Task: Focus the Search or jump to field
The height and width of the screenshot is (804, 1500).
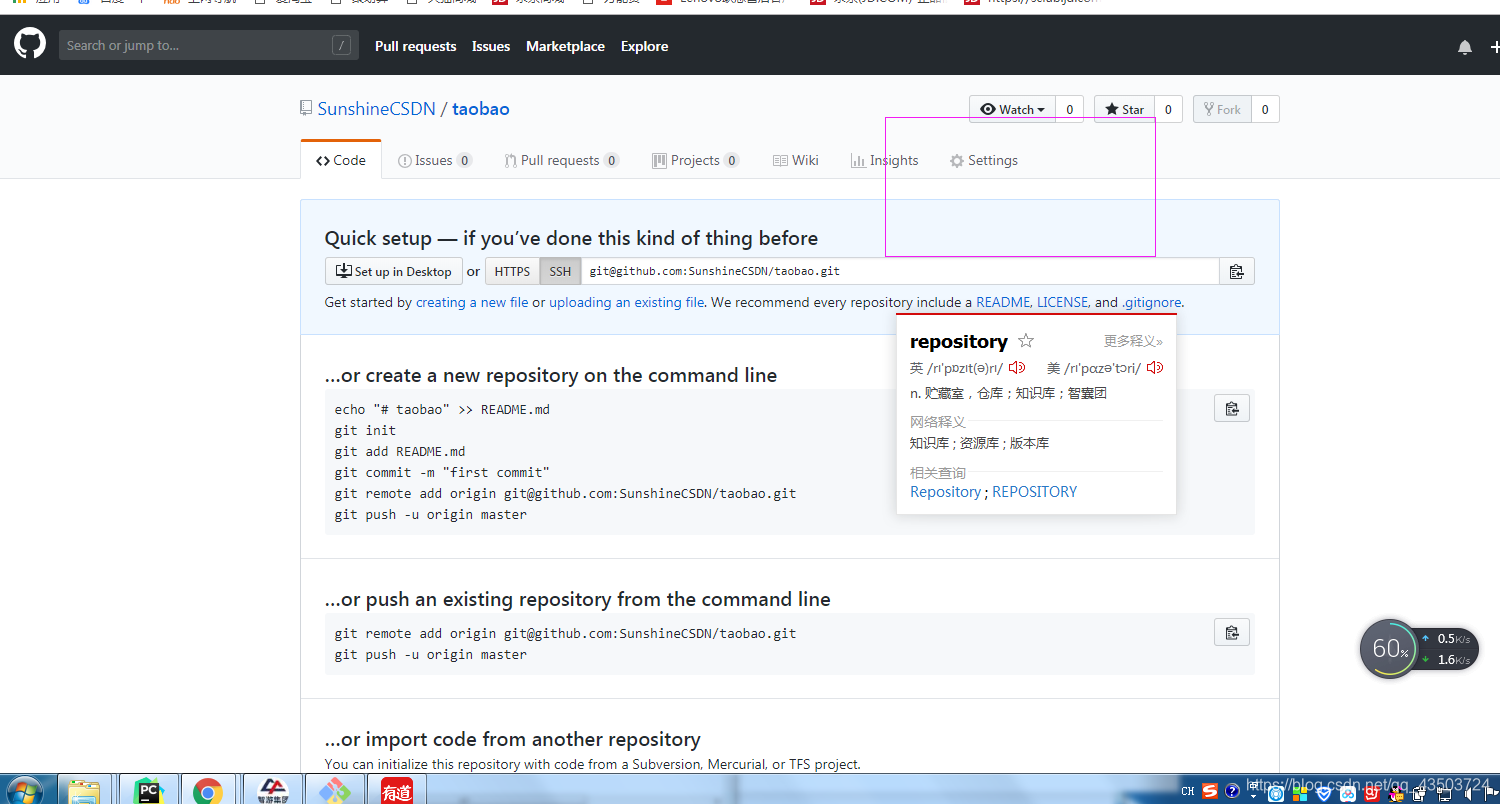Action: pos(209,45)
